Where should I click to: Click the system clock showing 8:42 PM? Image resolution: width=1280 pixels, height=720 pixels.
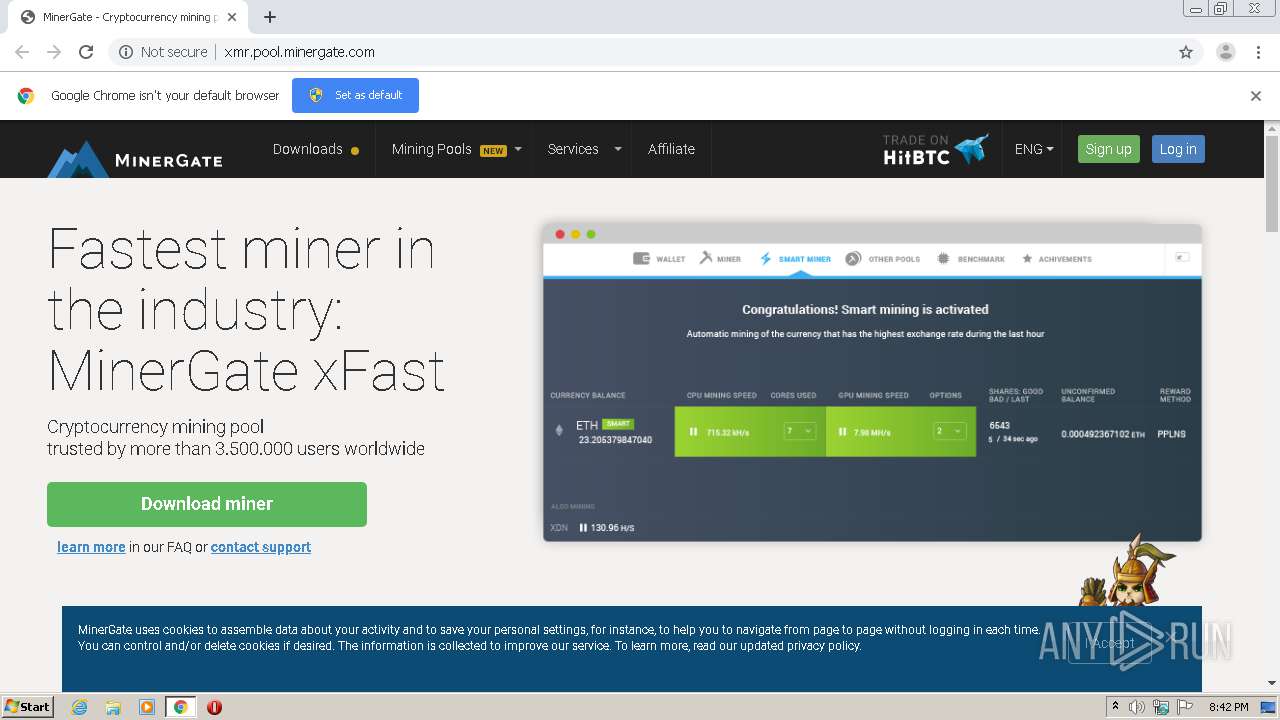click(x=1228, y=707)
